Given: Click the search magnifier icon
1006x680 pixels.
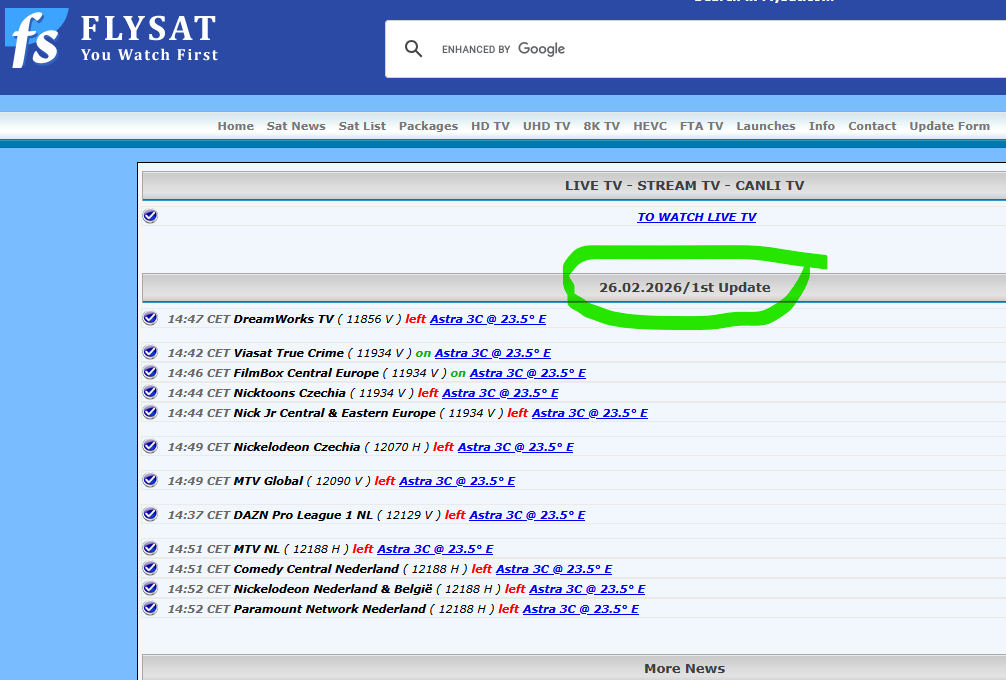Looking at the screenshot, I should 413,49.
